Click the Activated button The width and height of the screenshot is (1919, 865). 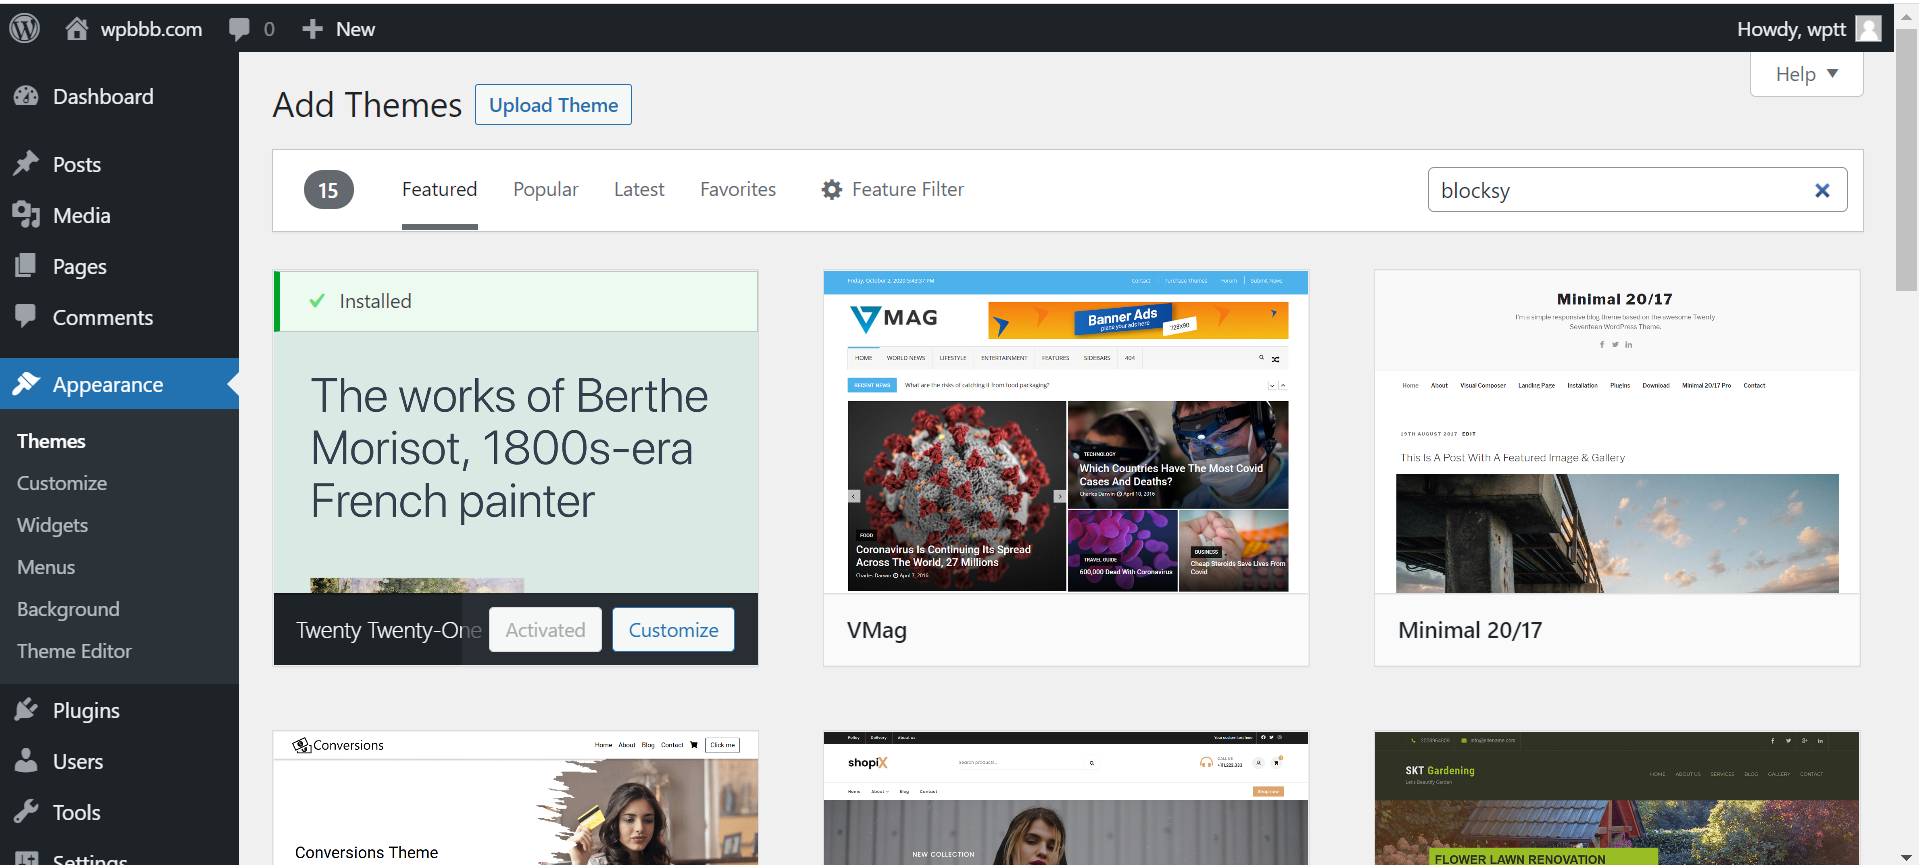coord(545,630)
